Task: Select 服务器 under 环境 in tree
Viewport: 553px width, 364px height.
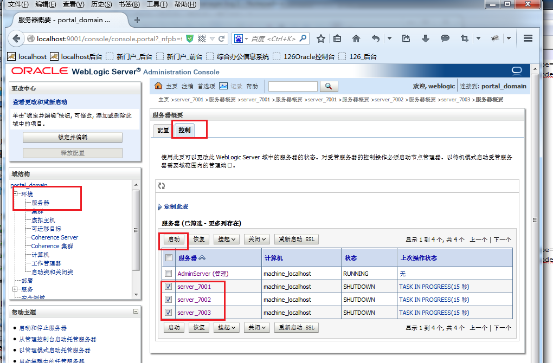Action: [40, 202]
